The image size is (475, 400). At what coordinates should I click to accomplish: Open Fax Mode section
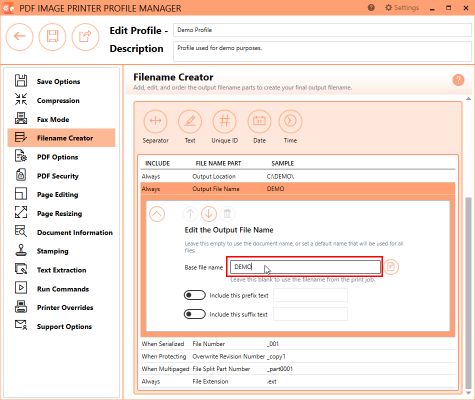coord(61,119)
